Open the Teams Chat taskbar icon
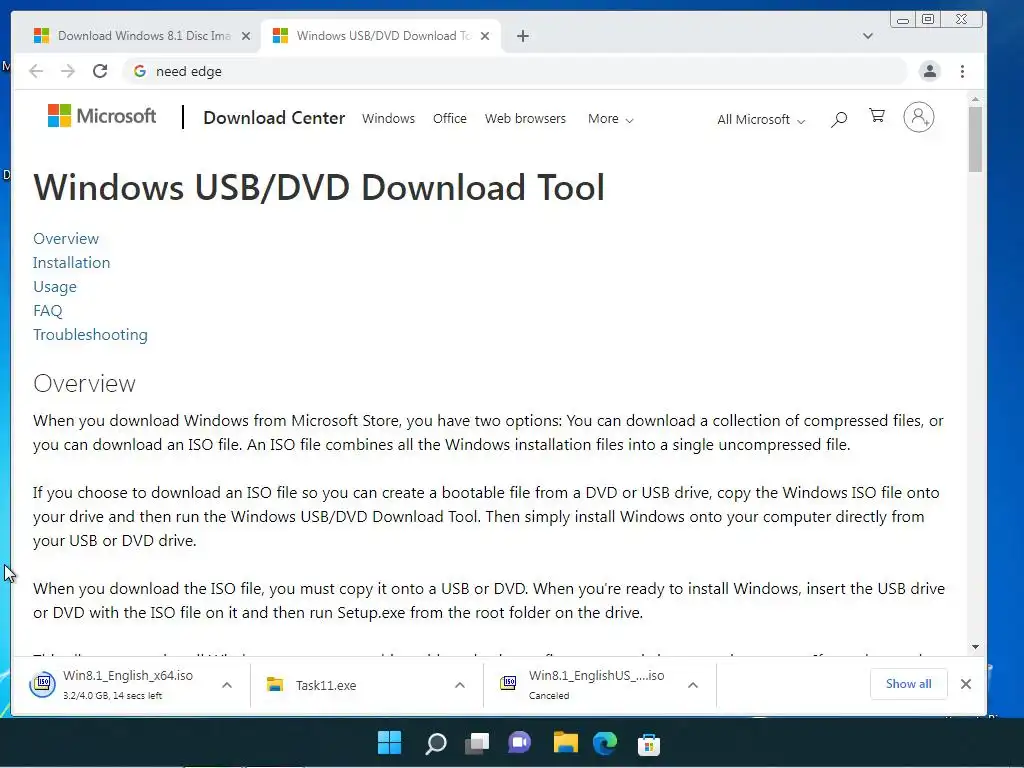1024x768 pixels. pyautogui.click(x=520, y=743)
